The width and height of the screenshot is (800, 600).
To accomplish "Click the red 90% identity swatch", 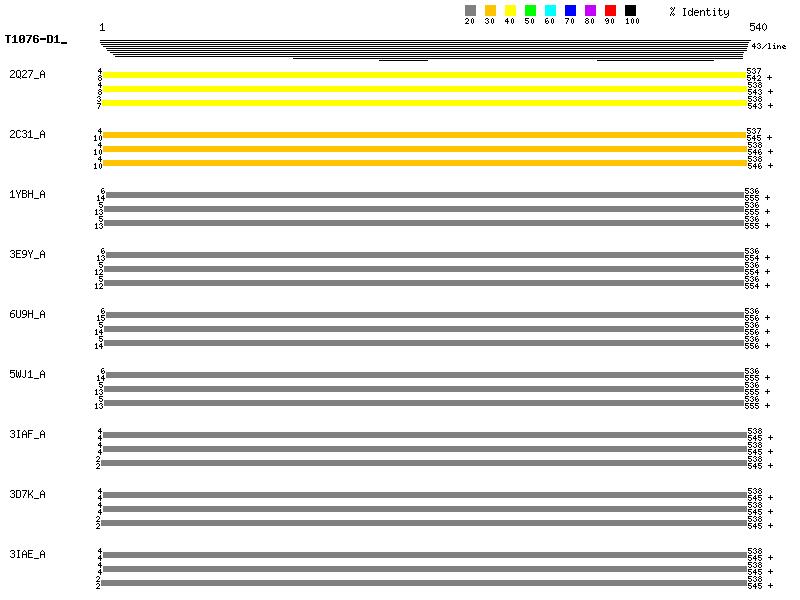I will (x=610, y=10).
